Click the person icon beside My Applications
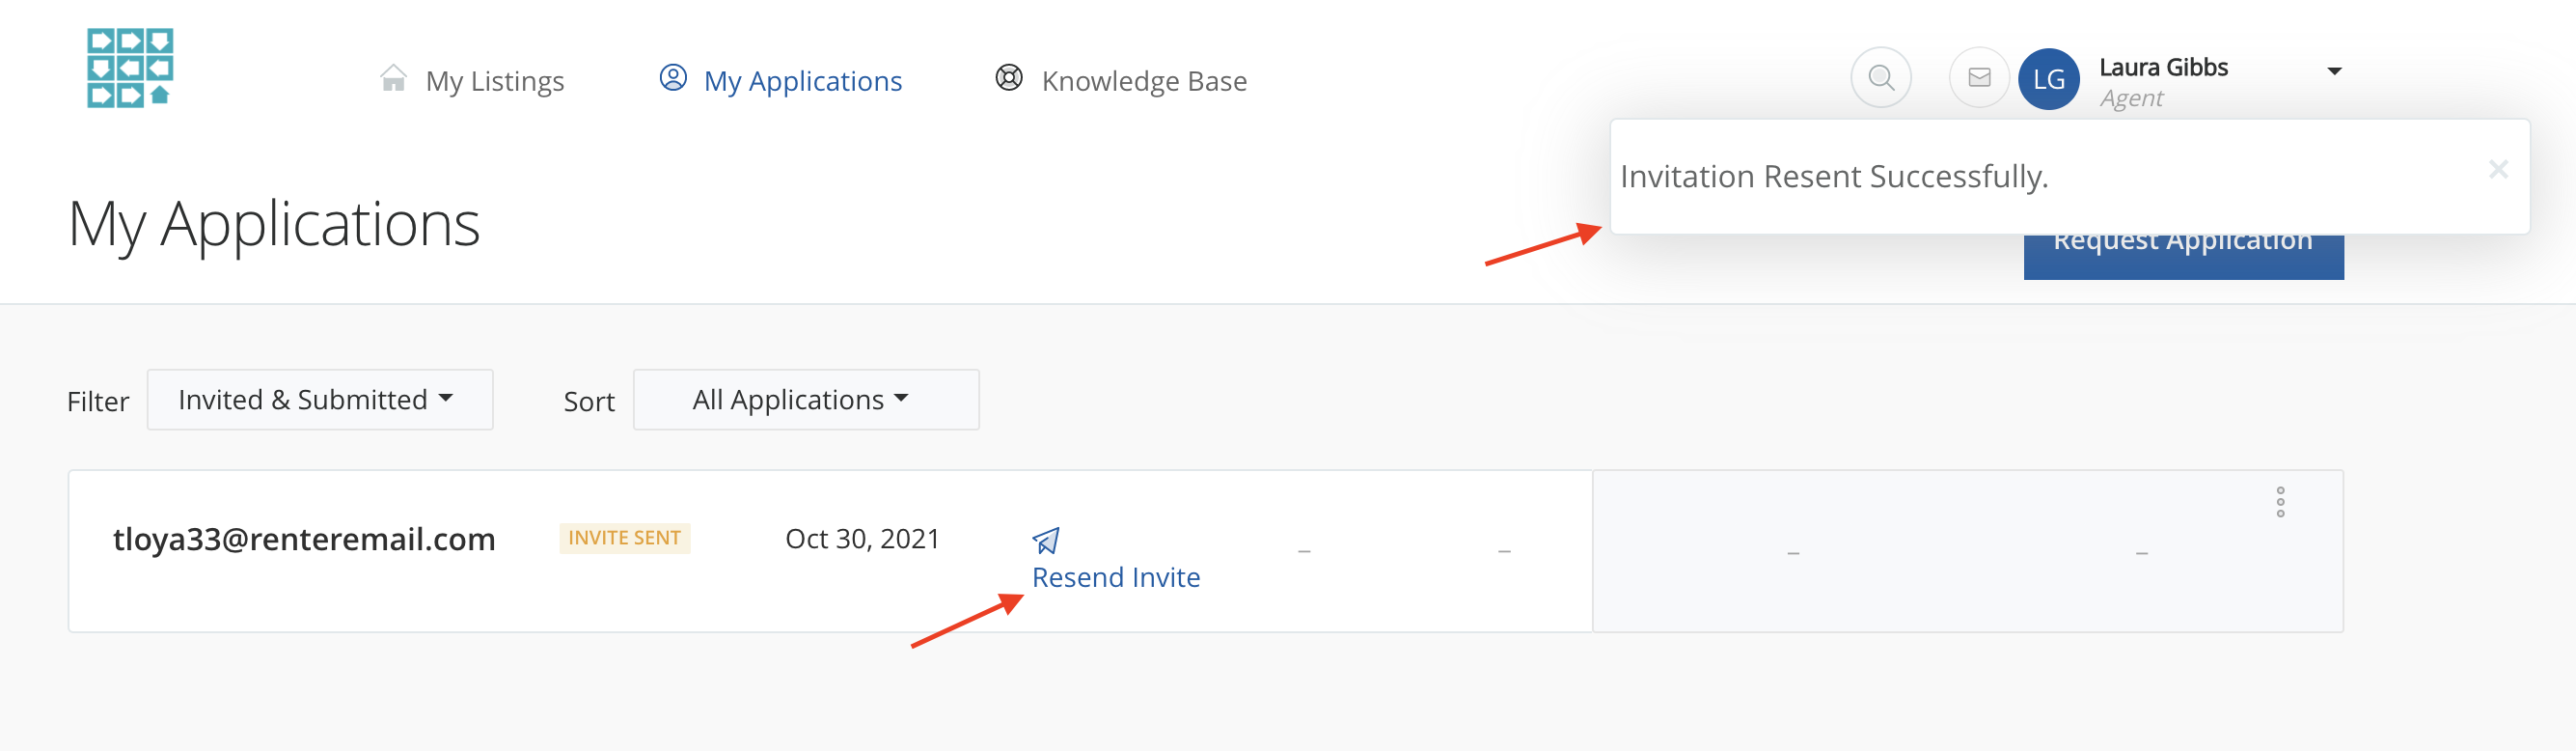This screenshot has width=2576, height=751. (673, 78)
